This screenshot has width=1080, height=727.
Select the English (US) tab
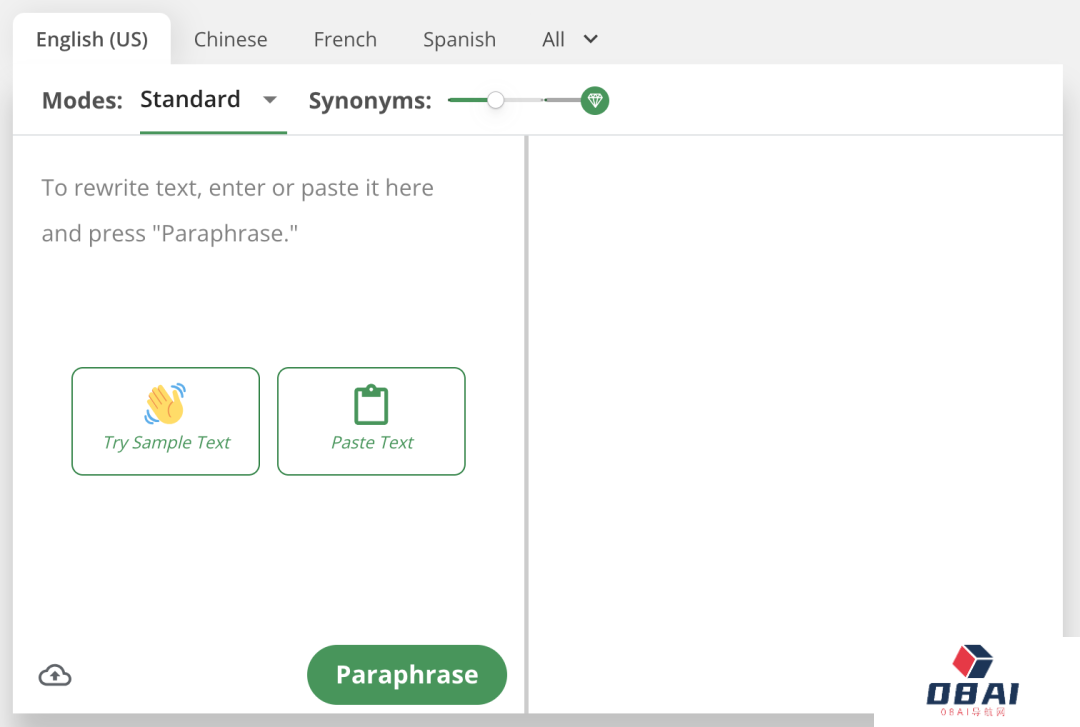coord(92,40)
